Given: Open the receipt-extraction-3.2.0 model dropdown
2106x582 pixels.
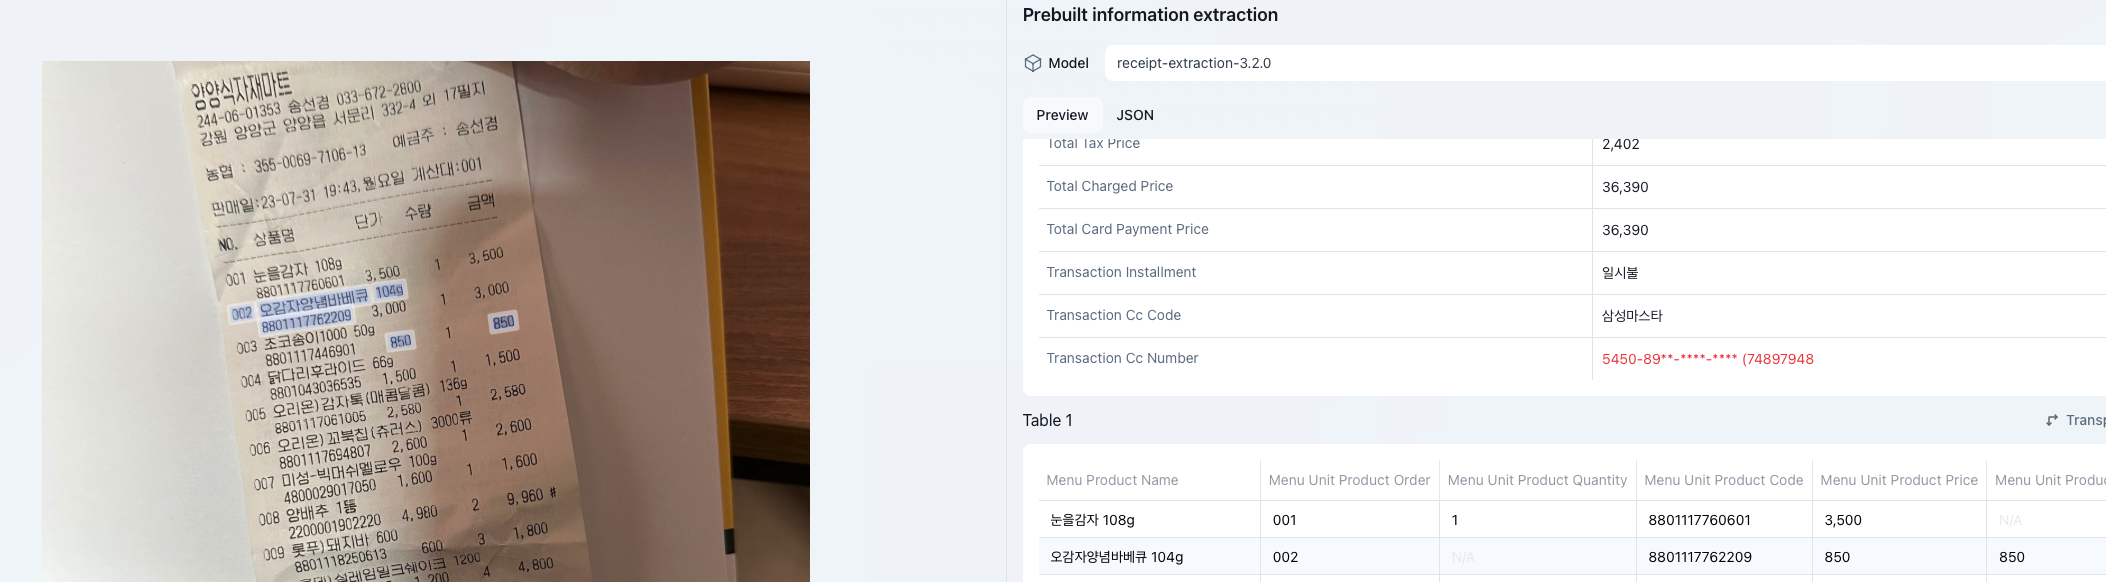Looking at the screenshot, I should pyautogui.click(x=1600, y=63).
